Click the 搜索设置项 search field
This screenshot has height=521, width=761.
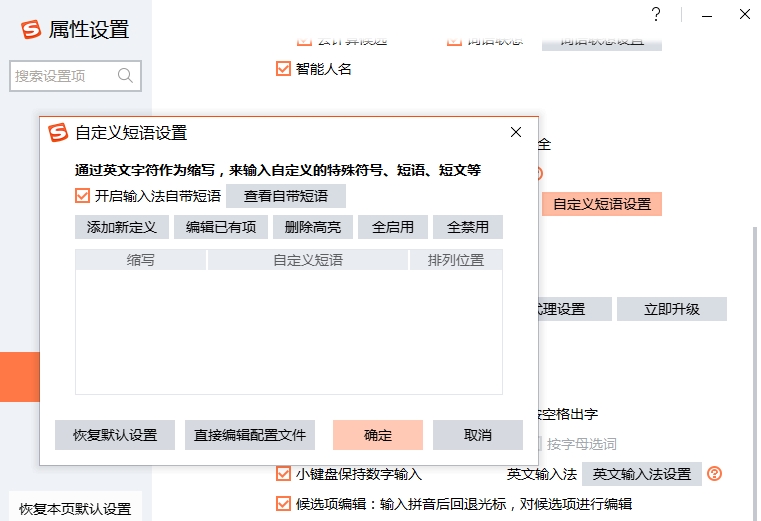[x=75, y=76]
